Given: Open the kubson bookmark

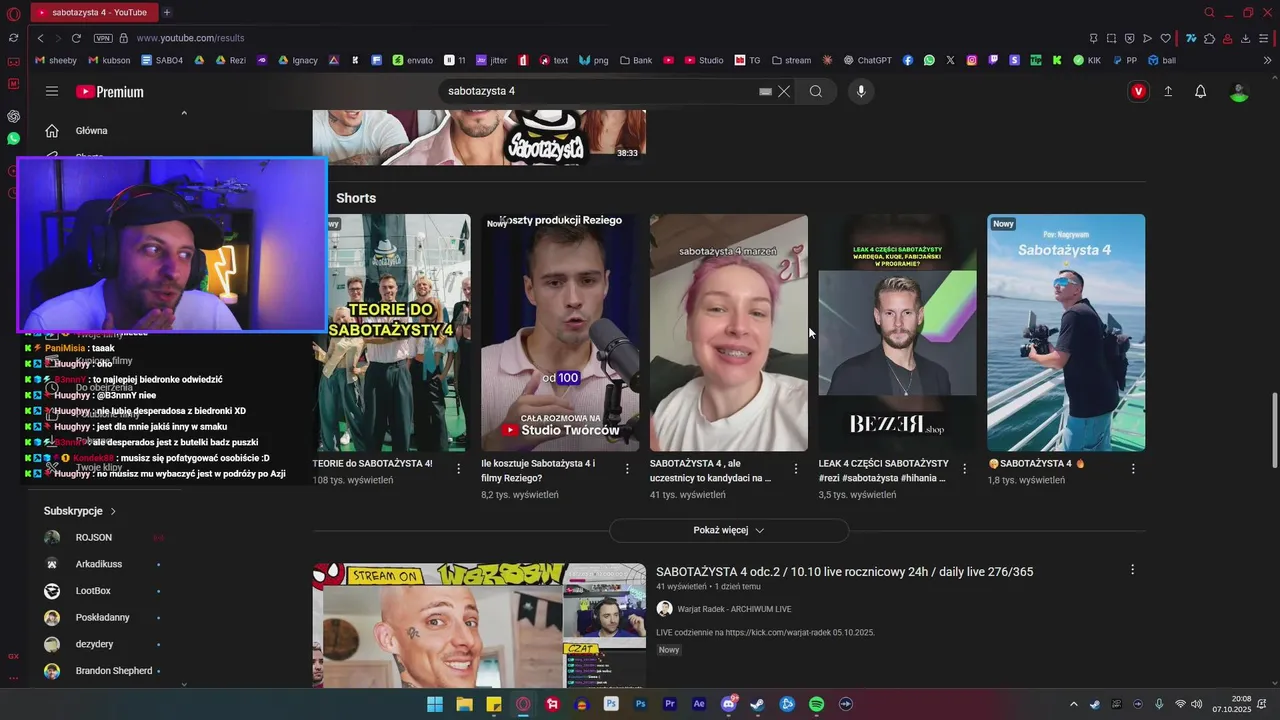Looking at the screenshot, I should [x=109, y=60].
